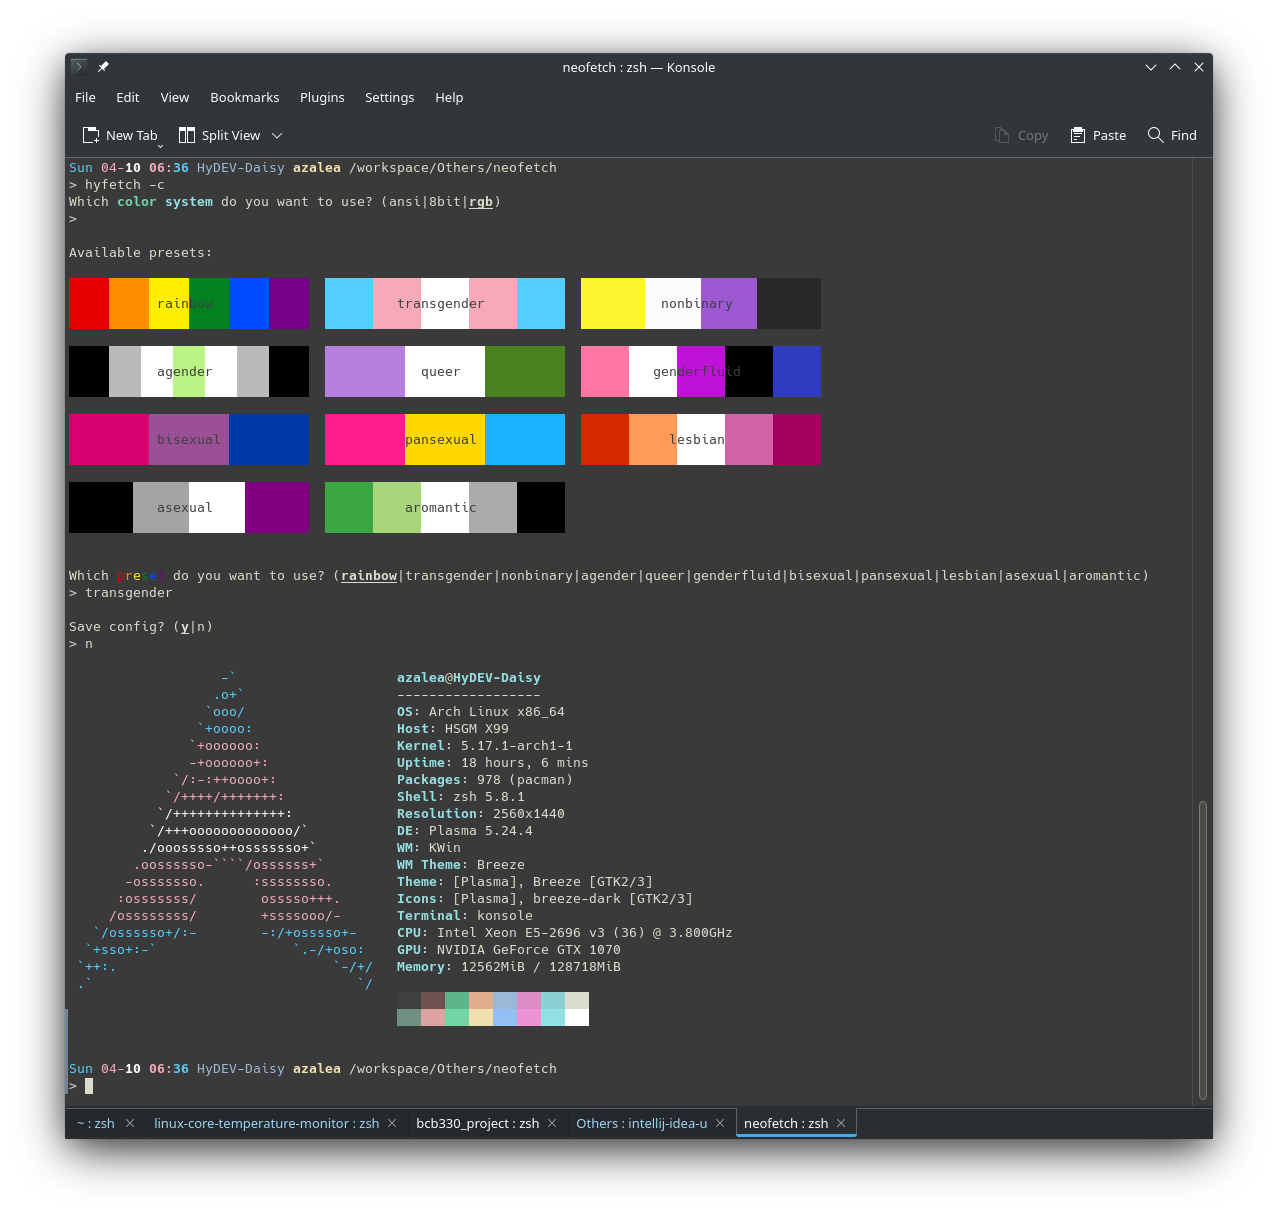This screenshot has width=1278, height=1216.
Task: Click the nonbinary preset swatch
Action: 701,303
